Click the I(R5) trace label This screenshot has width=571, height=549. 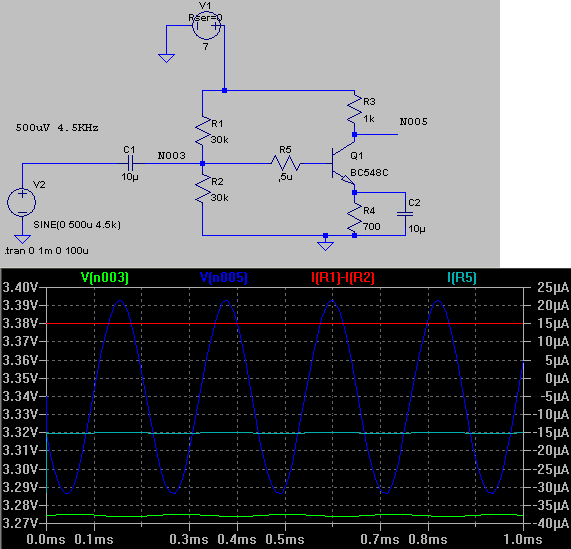pos(461,277)
